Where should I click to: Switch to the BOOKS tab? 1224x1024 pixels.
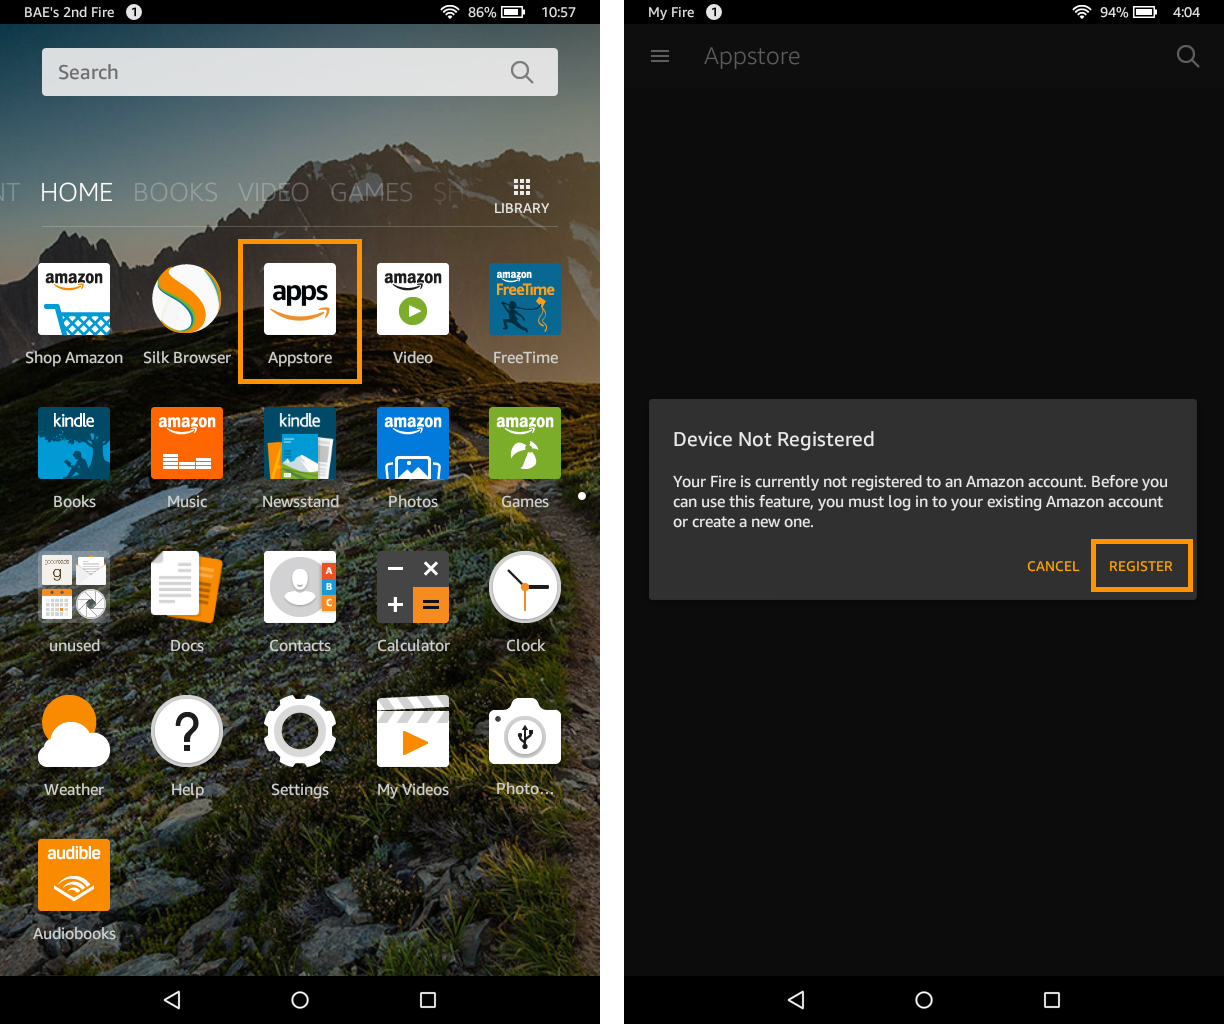click(x=175, y=192)
